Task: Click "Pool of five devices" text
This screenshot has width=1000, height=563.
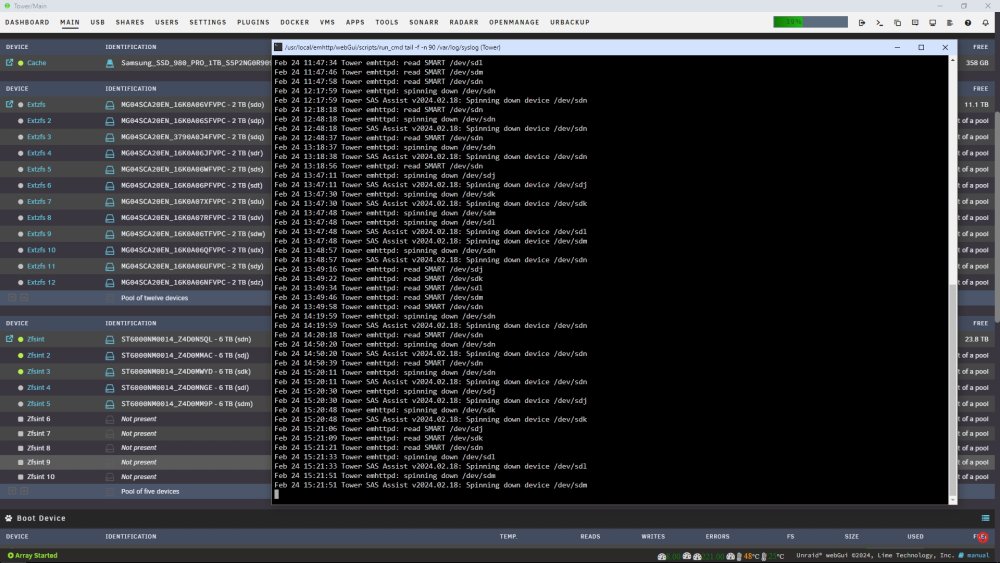Action: [x=150, y=492]
